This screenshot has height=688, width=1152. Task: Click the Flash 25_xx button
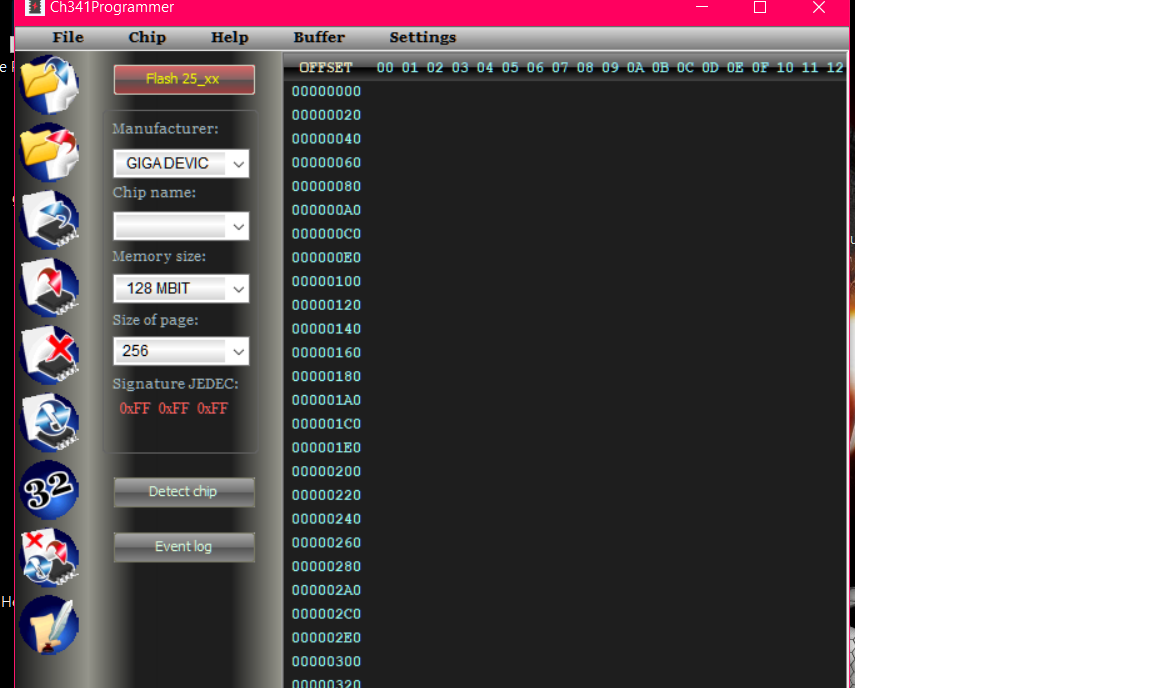[184, 79]
